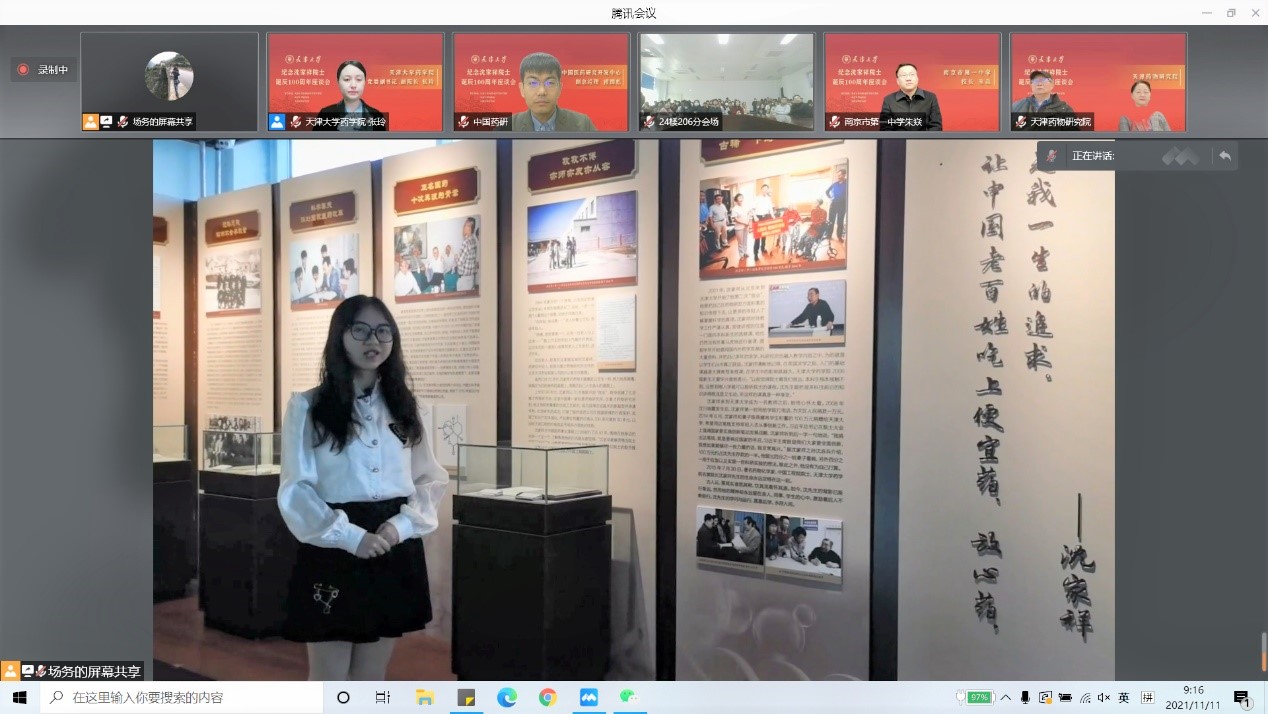This screenshot has width=1268, height=714.
Task: Open Google Chrome from the taskbar
Action: tap(548, 697)
